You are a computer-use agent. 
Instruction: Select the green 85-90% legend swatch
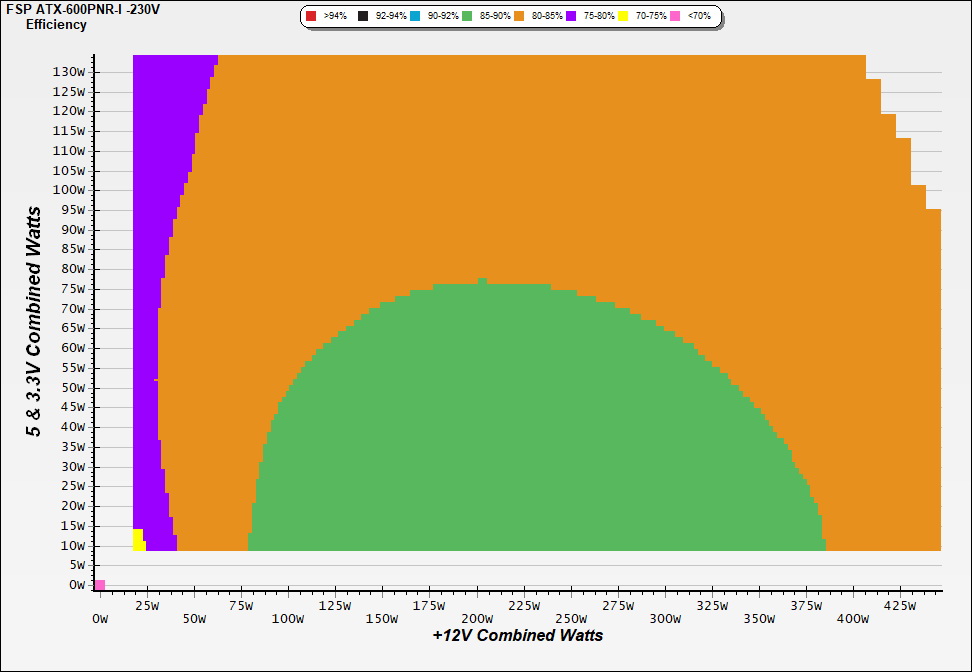[x=467, y=17]
